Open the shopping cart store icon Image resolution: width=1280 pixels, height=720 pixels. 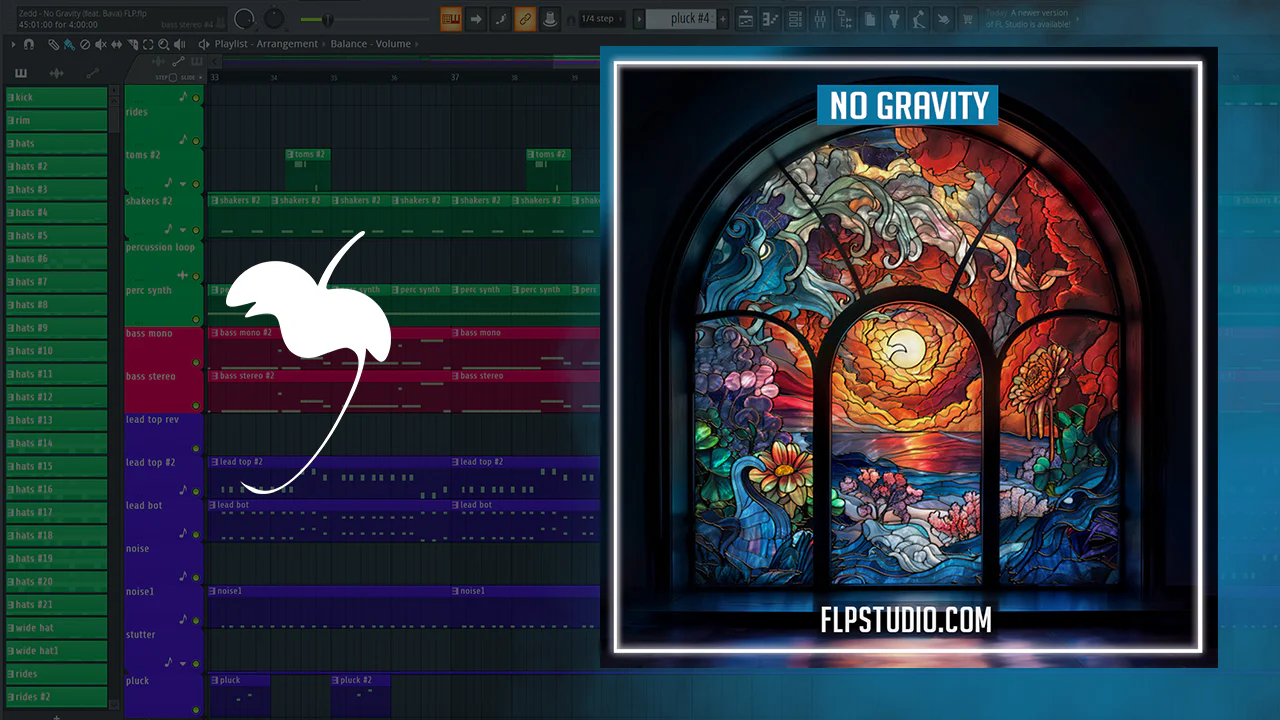[x=968, y=19]
